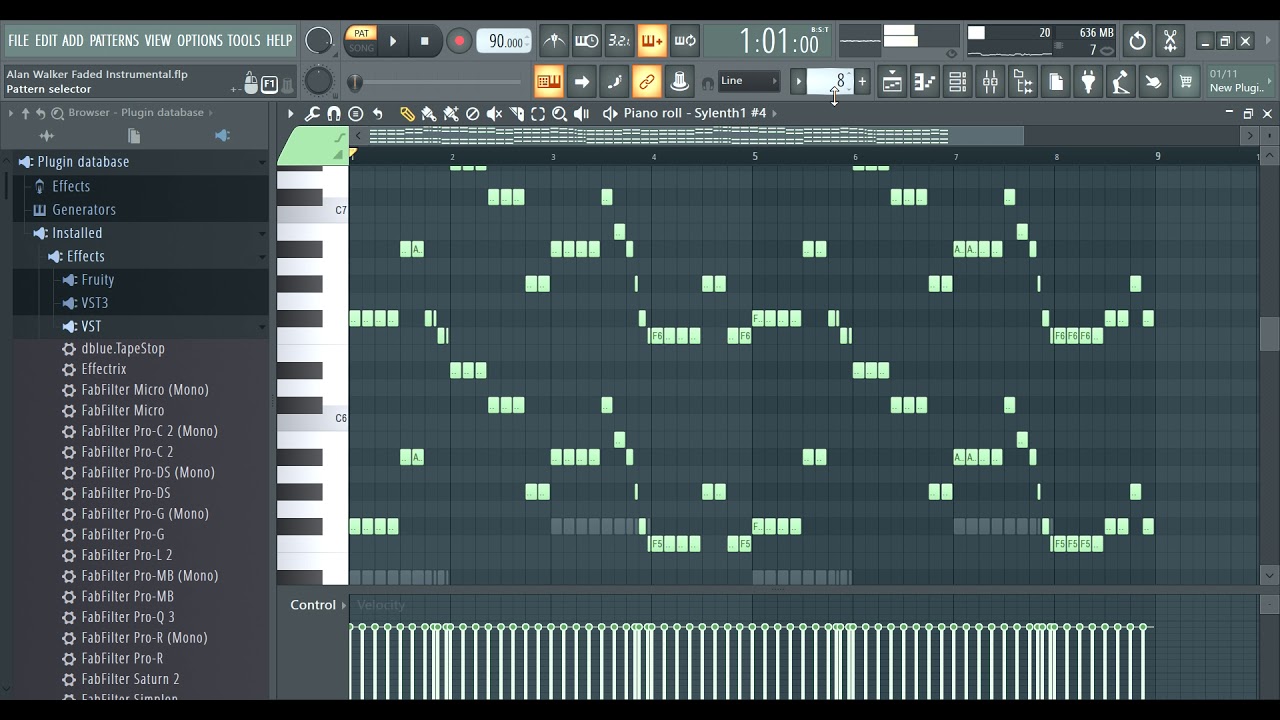Activate the Zoom magnifier tool in piano roll
The image size is (1280, 720).
point(560,113)
